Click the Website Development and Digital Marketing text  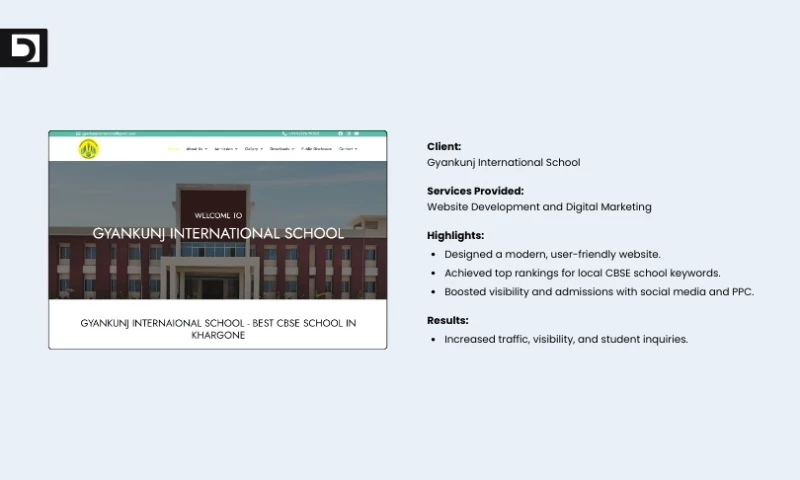pos(539,207)
